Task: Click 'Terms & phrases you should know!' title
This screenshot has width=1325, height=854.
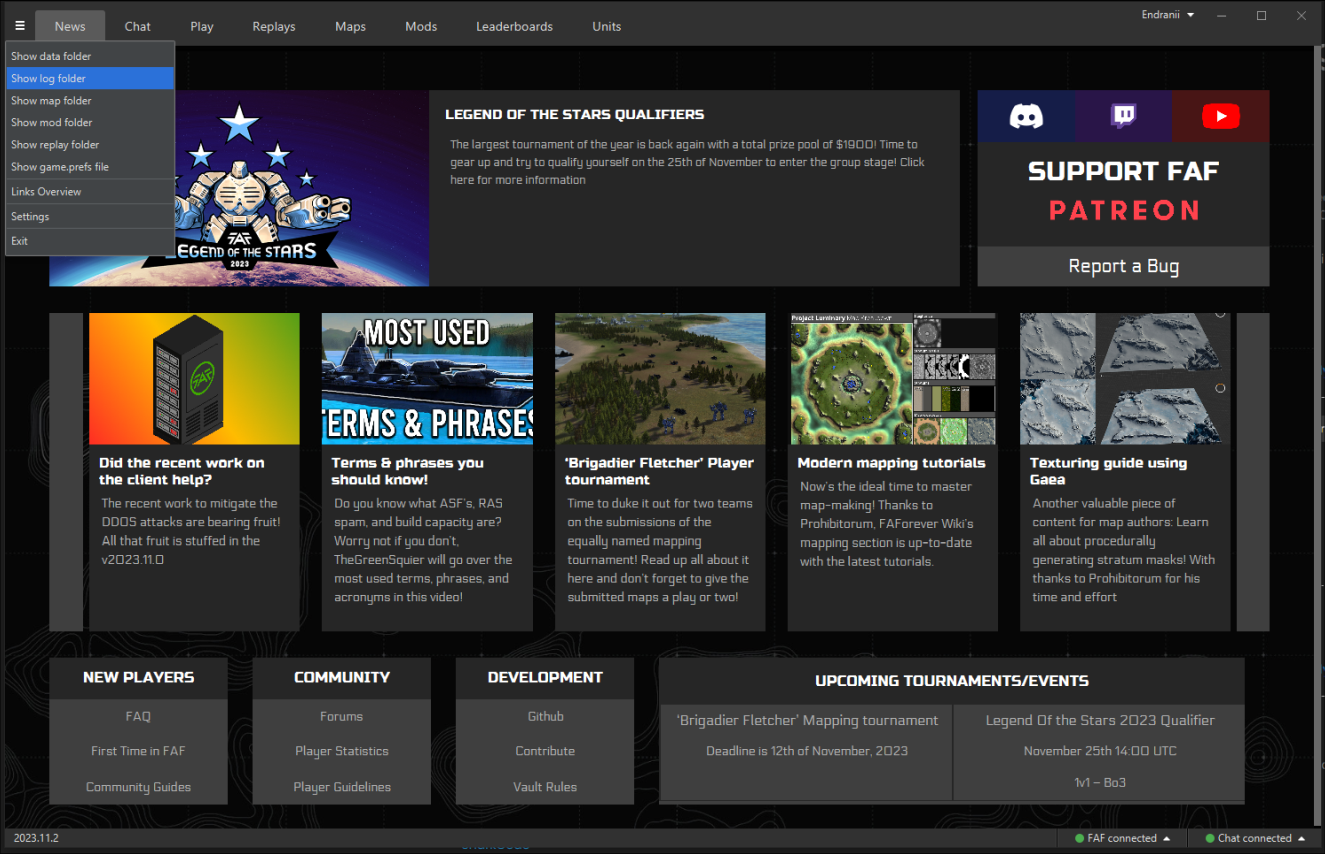Action: tap(408, 471)
